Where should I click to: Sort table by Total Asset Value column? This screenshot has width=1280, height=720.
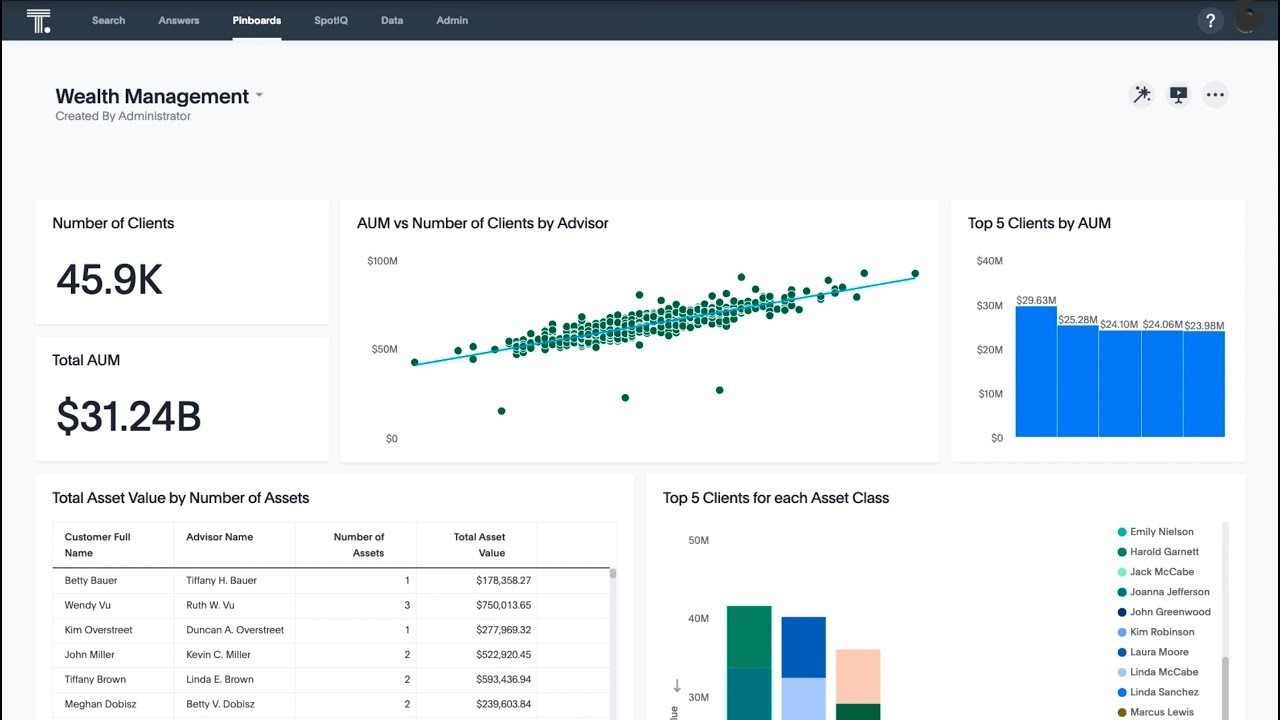click(x=479, y=545)
